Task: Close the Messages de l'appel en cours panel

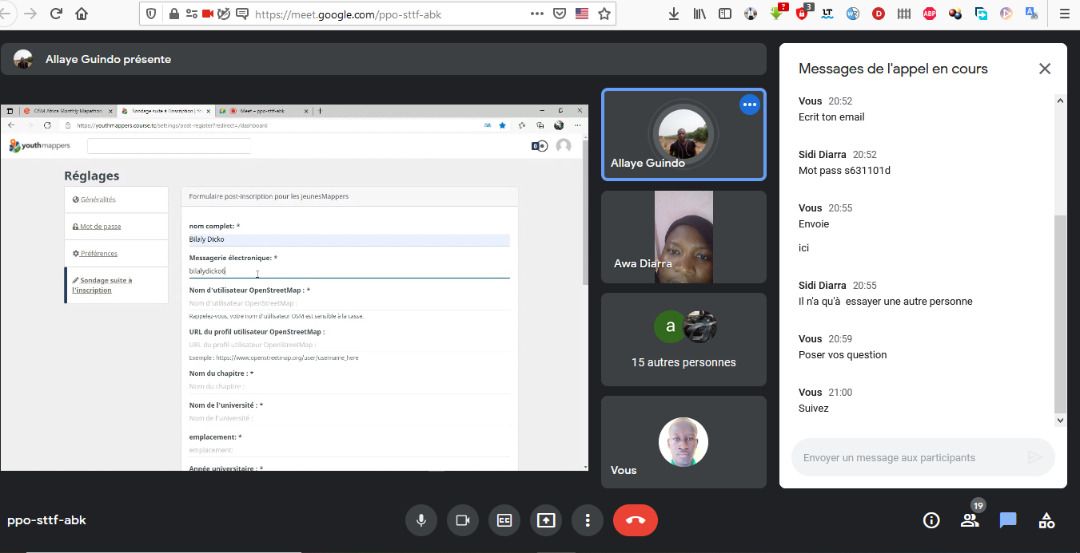Action: (x=1045, y=69)
